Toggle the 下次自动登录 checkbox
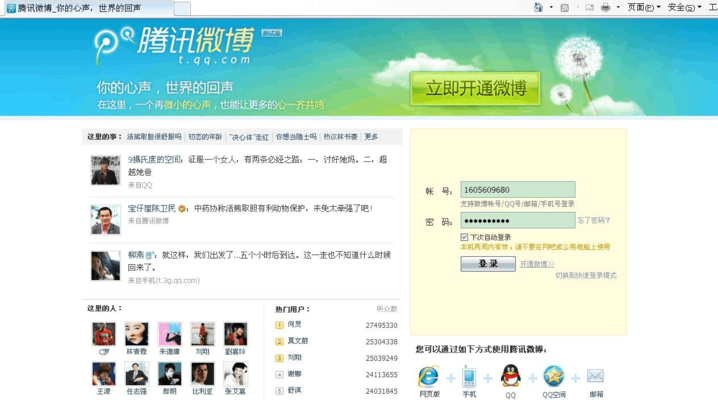The image size is (718, 400). pos(464,237)
